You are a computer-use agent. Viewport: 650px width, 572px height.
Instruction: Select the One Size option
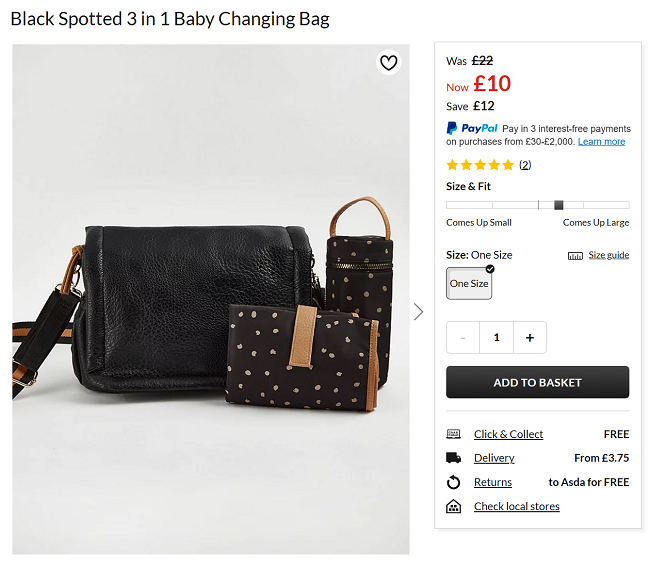[469, 283]
